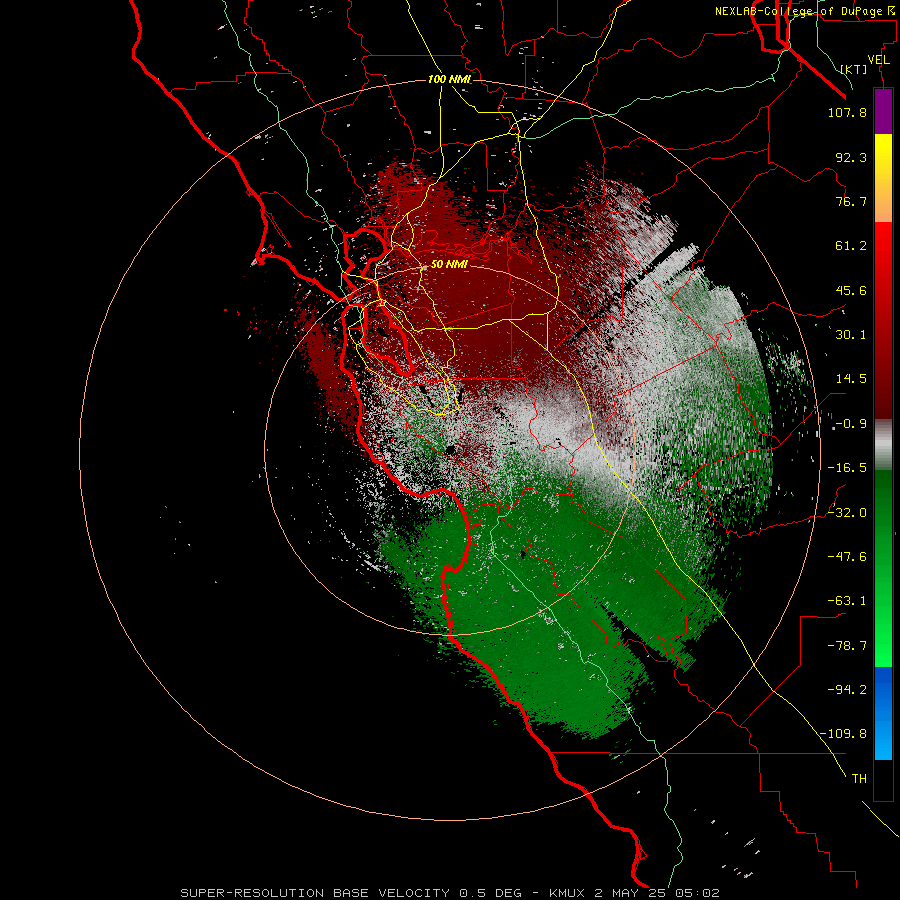The width and height of the screenshot is (900, 900).
Task: Click the -109.8 velocity scale value
Action: pos(843,735)
